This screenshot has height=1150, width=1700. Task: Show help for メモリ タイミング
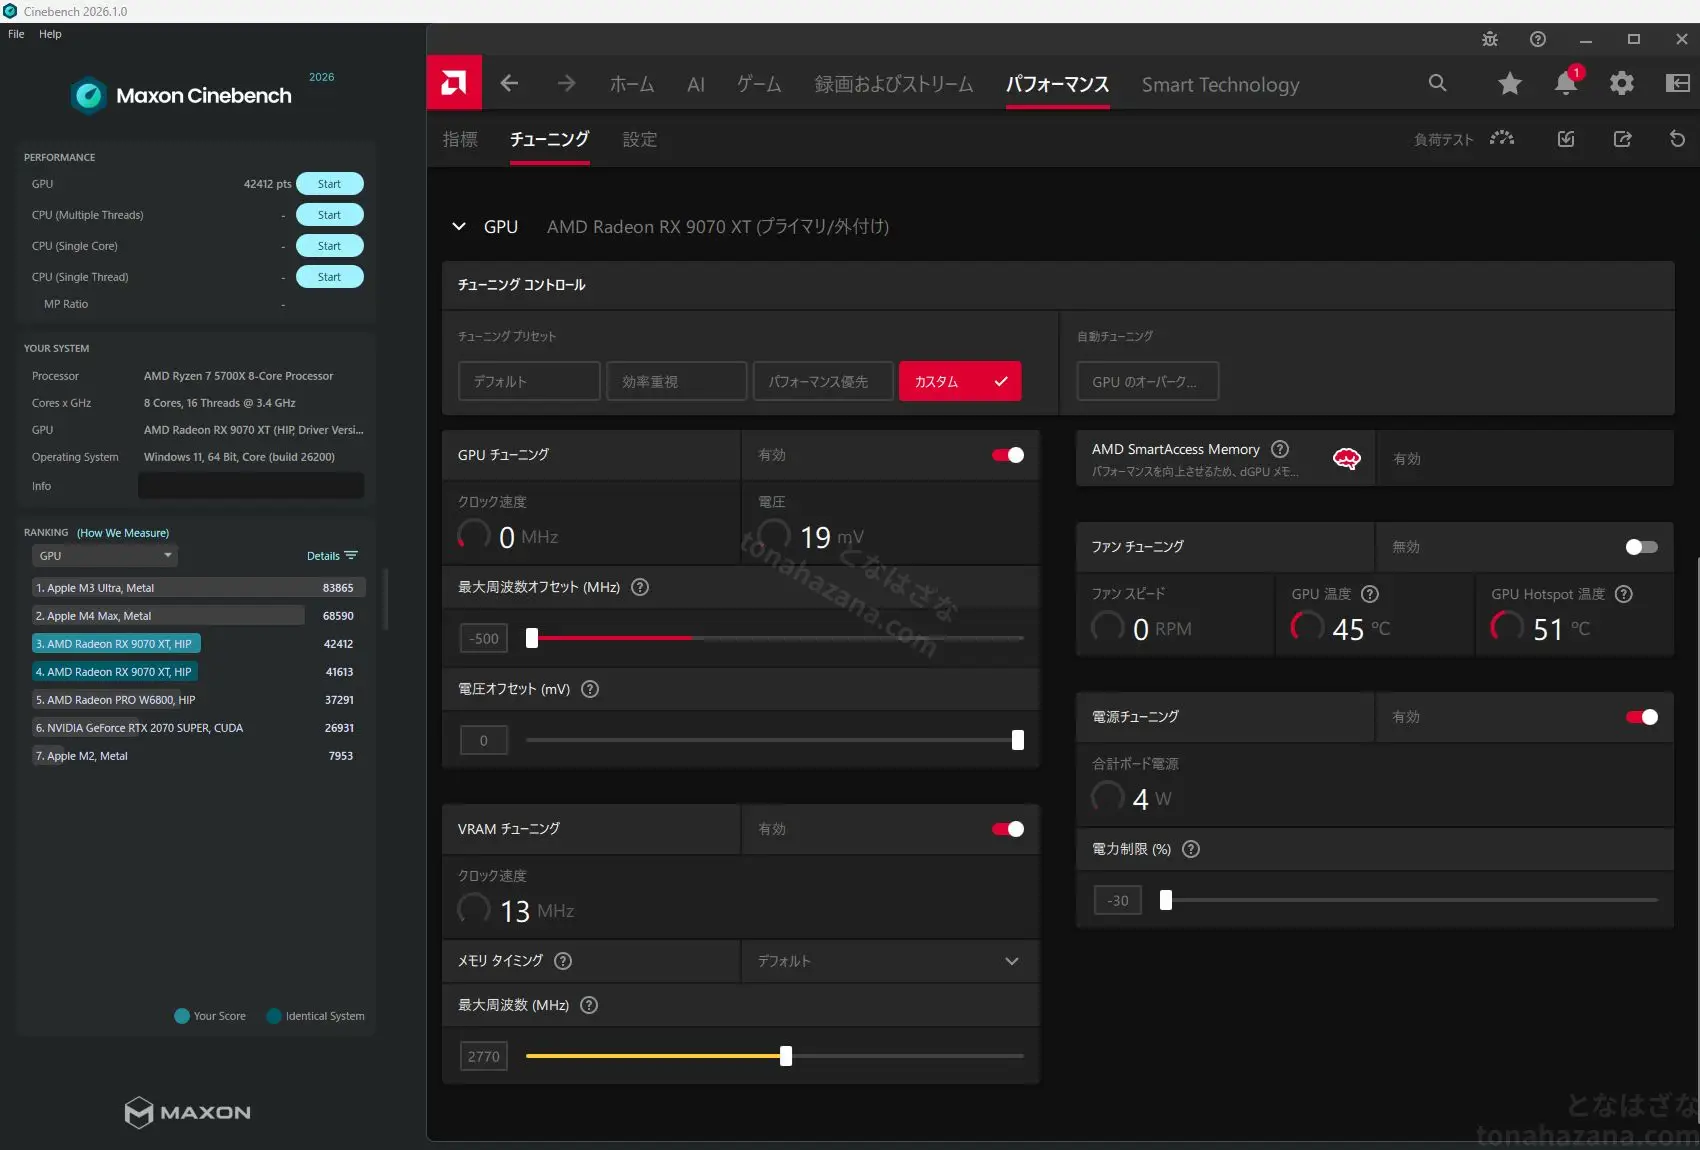(x=563, y=961)
